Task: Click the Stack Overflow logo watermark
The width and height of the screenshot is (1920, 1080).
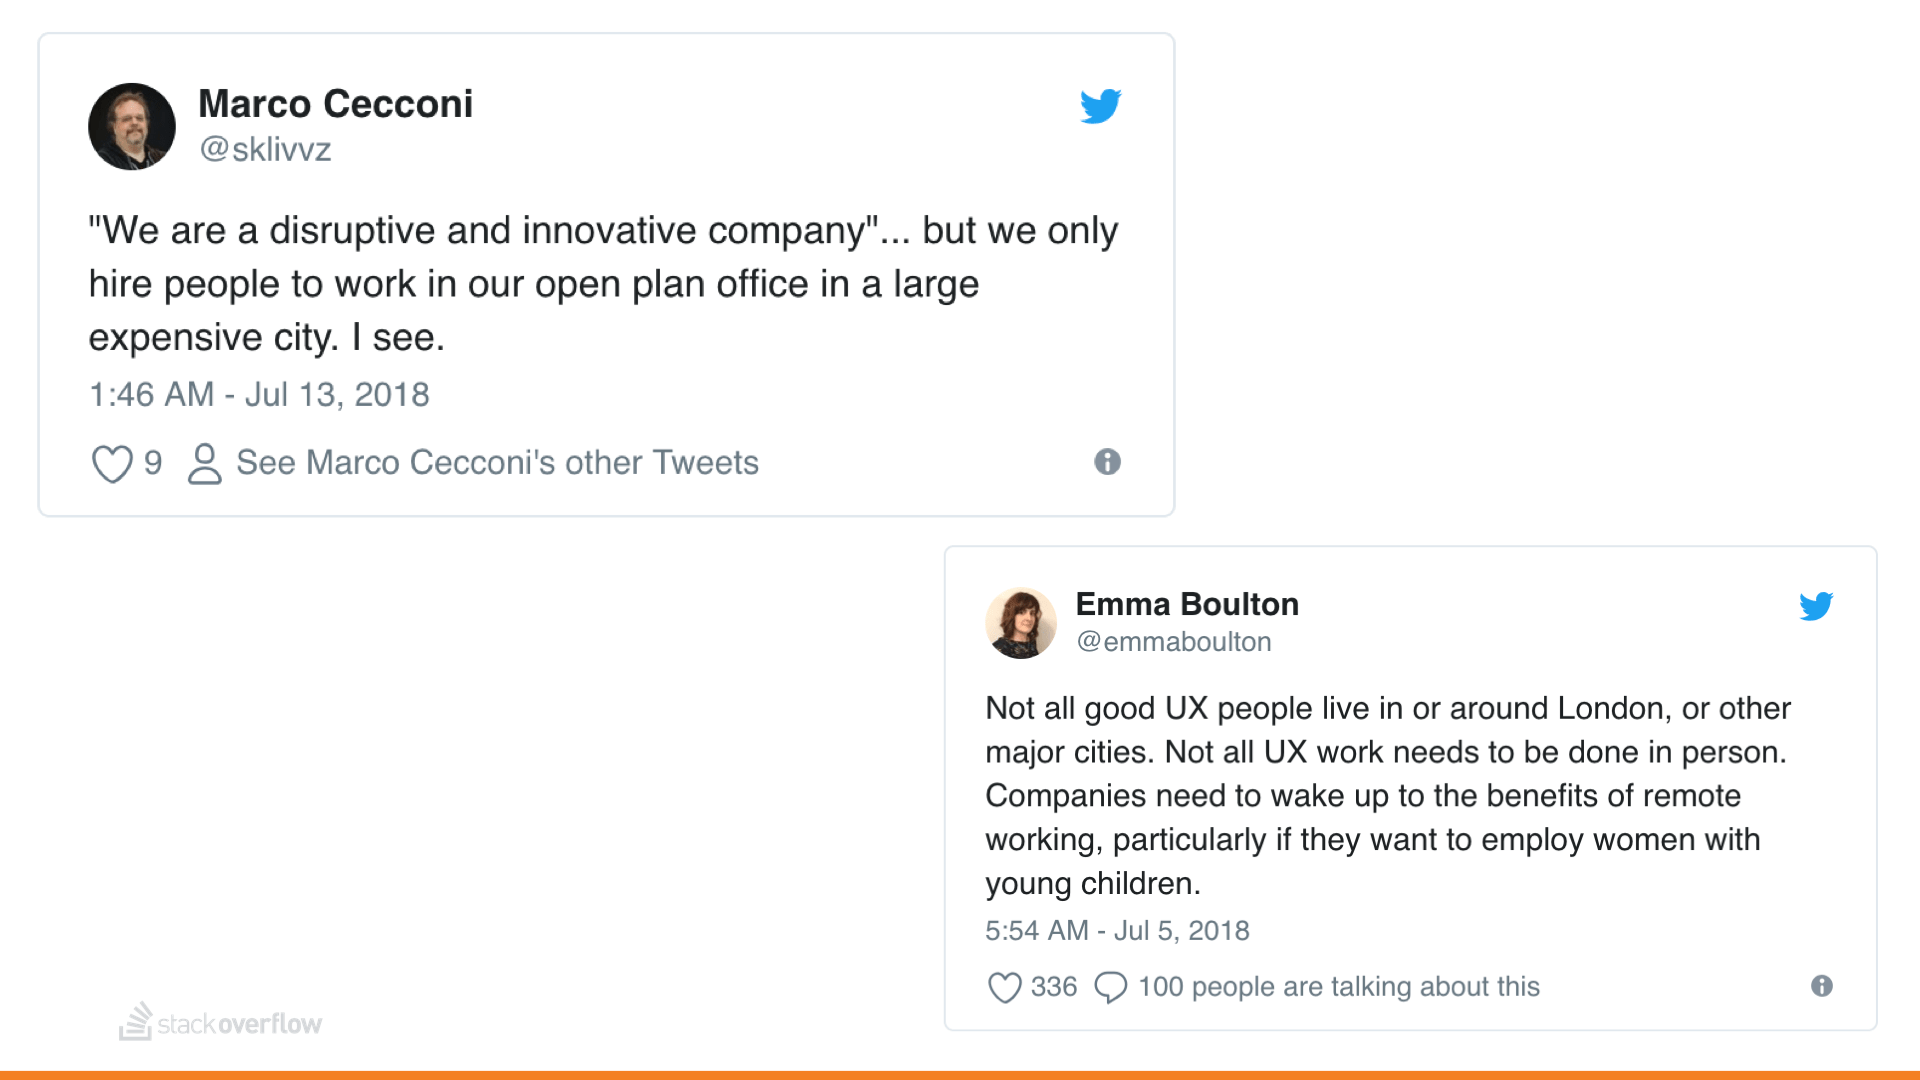Action: [221, 1023]
